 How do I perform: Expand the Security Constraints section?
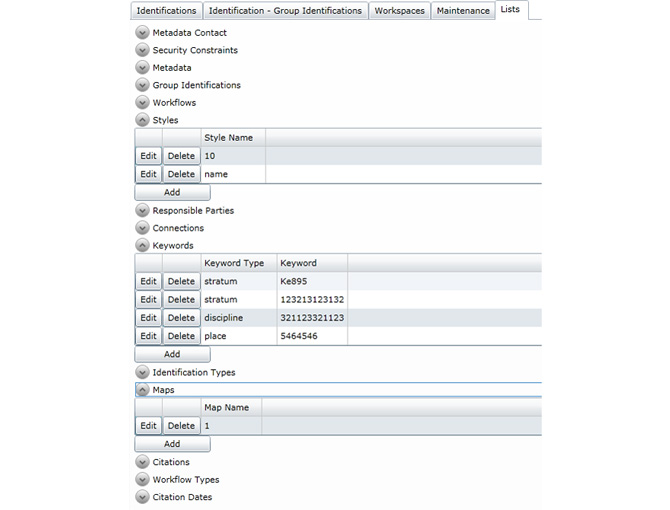[142, 50]
